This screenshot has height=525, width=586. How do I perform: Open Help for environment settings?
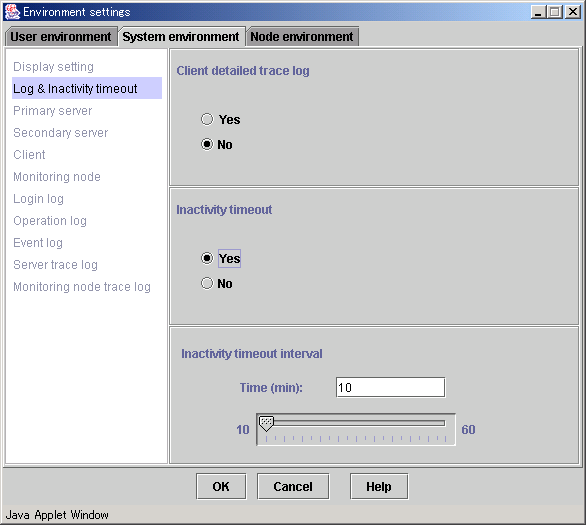tap(379, 486)
